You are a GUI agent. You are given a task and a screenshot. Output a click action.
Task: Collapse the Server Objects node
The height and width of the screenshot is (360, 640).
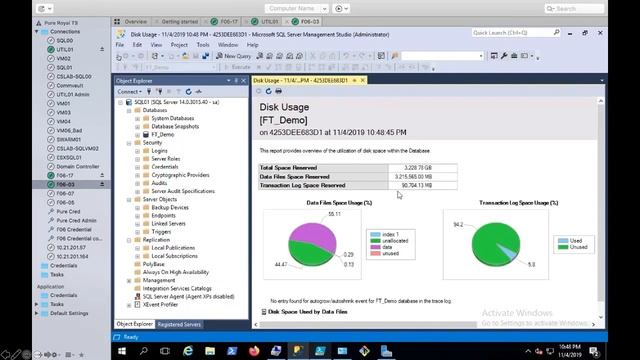129,200
